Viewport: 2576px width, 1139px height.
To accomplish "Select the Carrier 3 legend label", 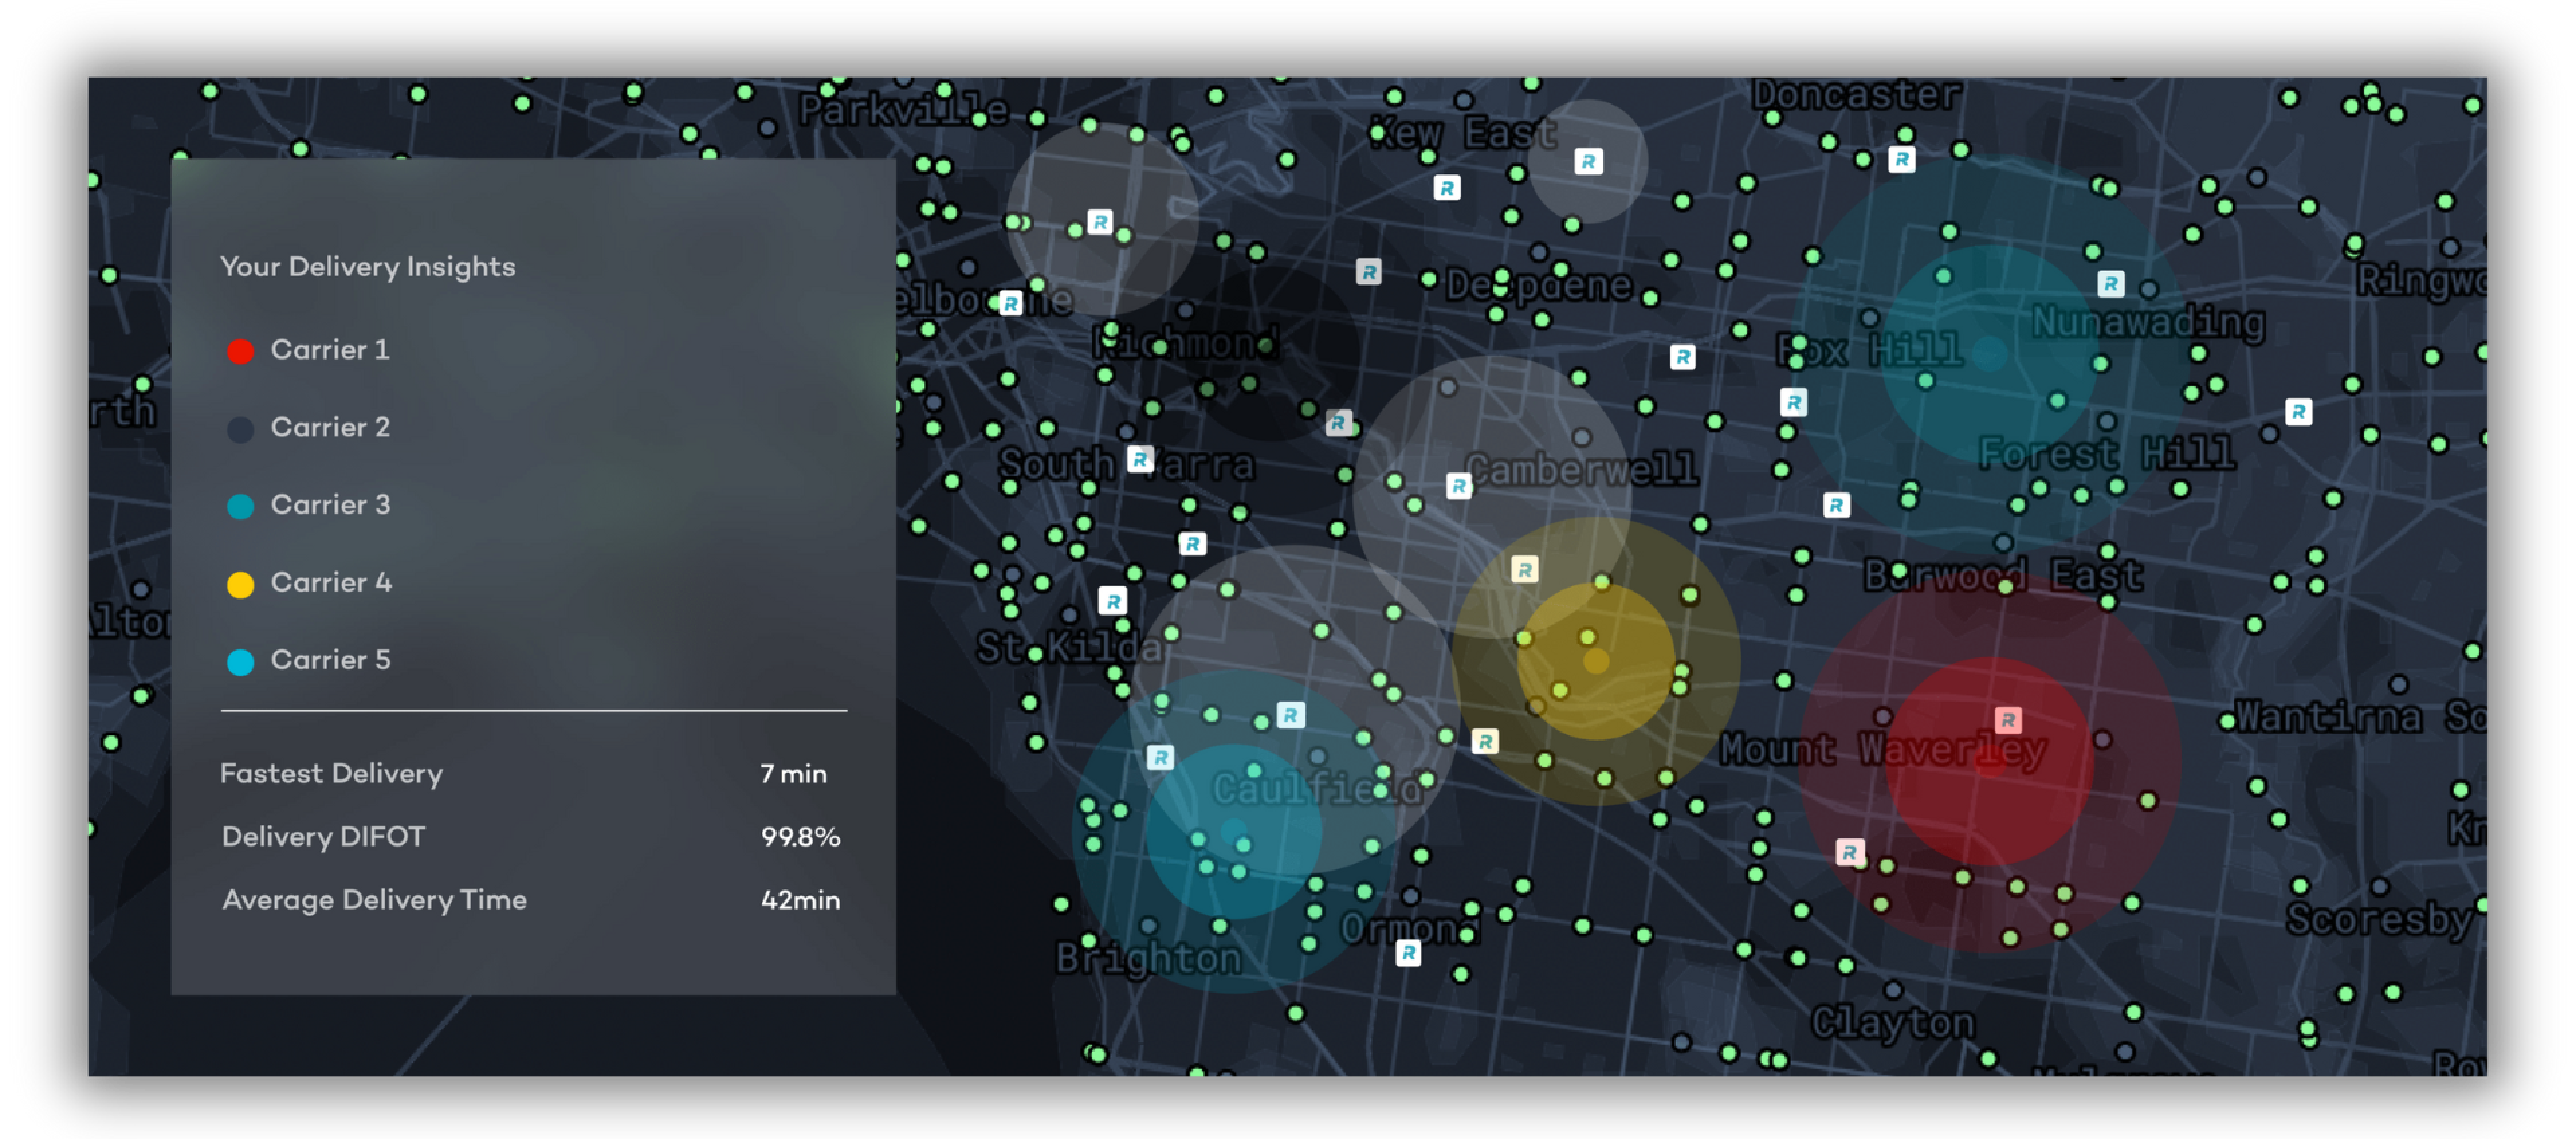I will click(330, 504).
